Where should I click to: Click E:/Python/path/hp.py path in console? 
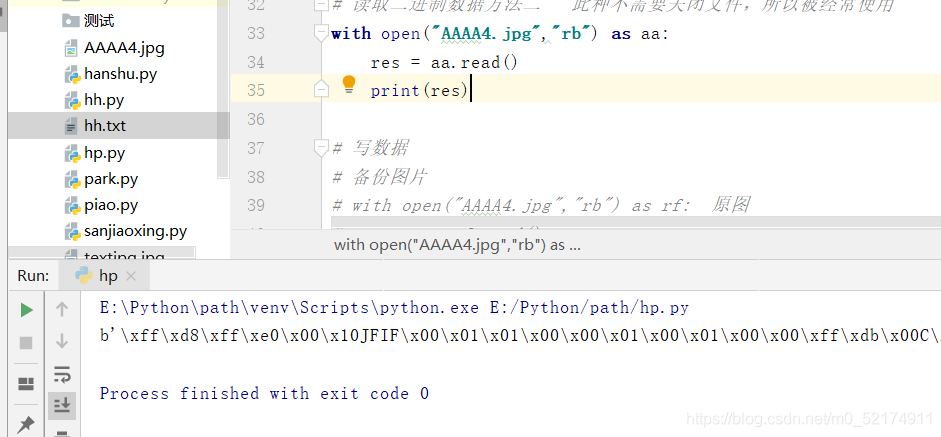pyautogui.click(x=589, y=309)
